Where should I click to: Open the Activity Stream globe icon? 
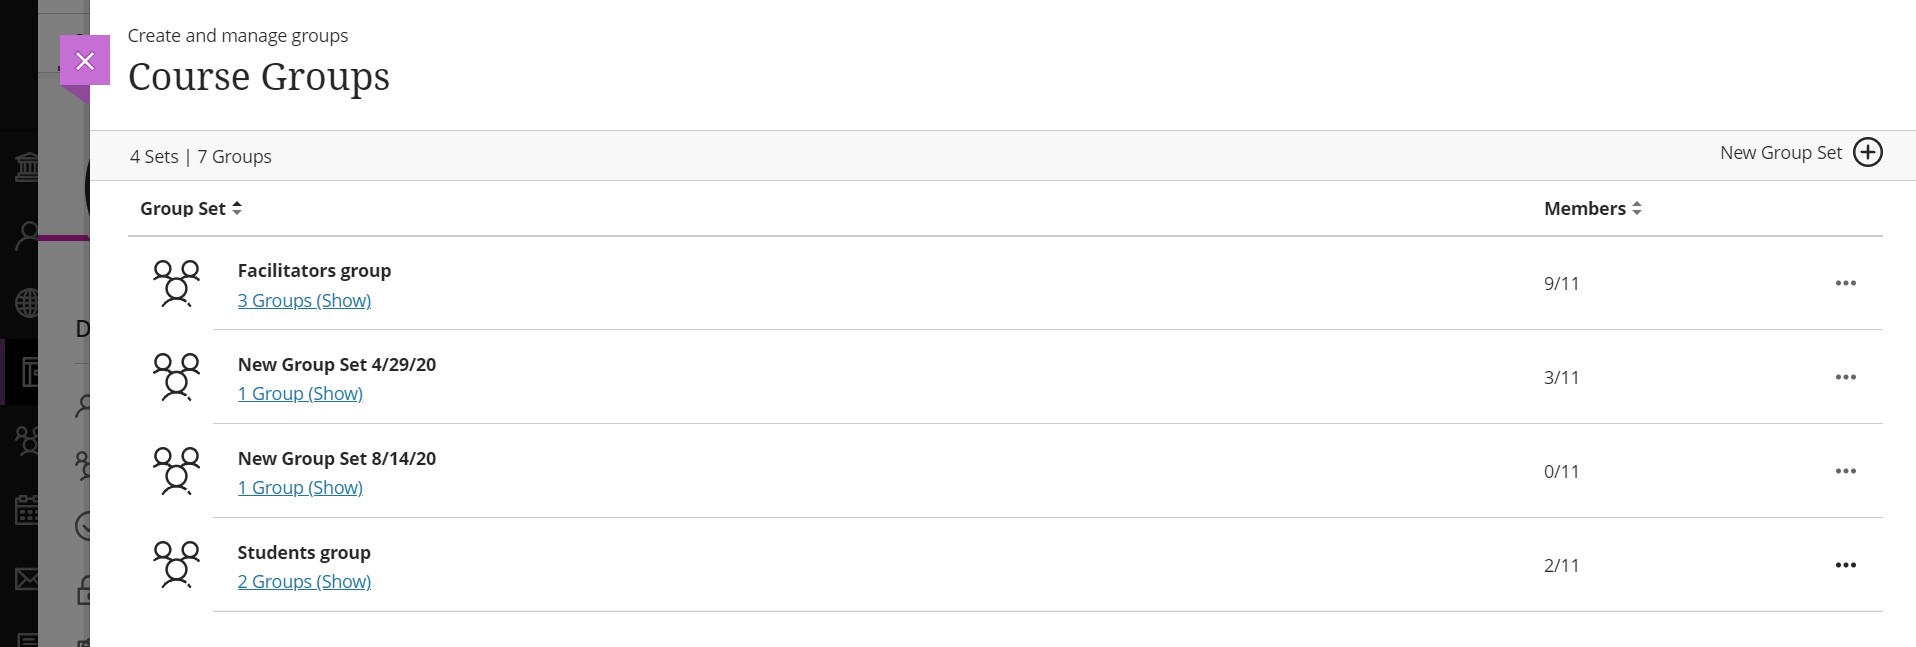click(26, 302)
